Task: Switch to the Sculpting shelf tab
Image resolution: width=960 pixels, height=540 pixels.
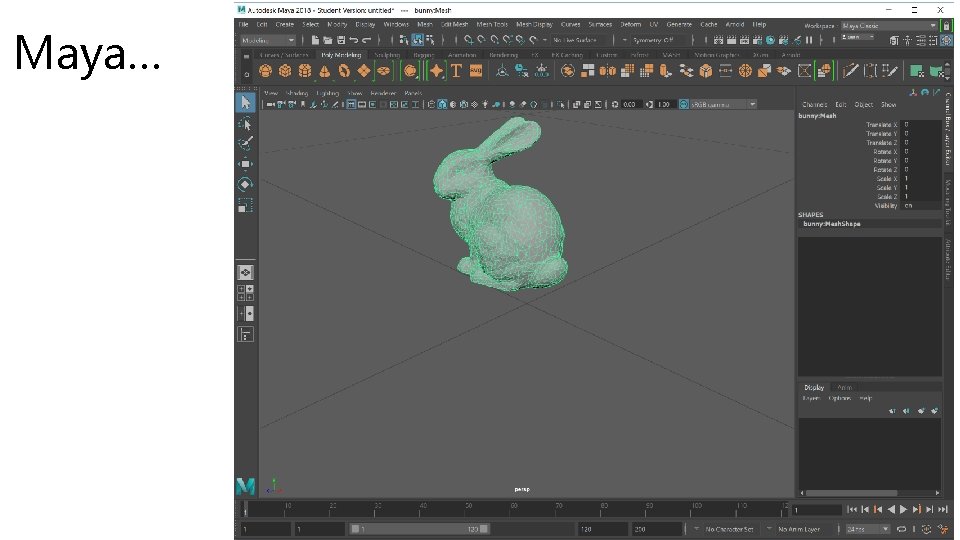Action: pos(387,55)
